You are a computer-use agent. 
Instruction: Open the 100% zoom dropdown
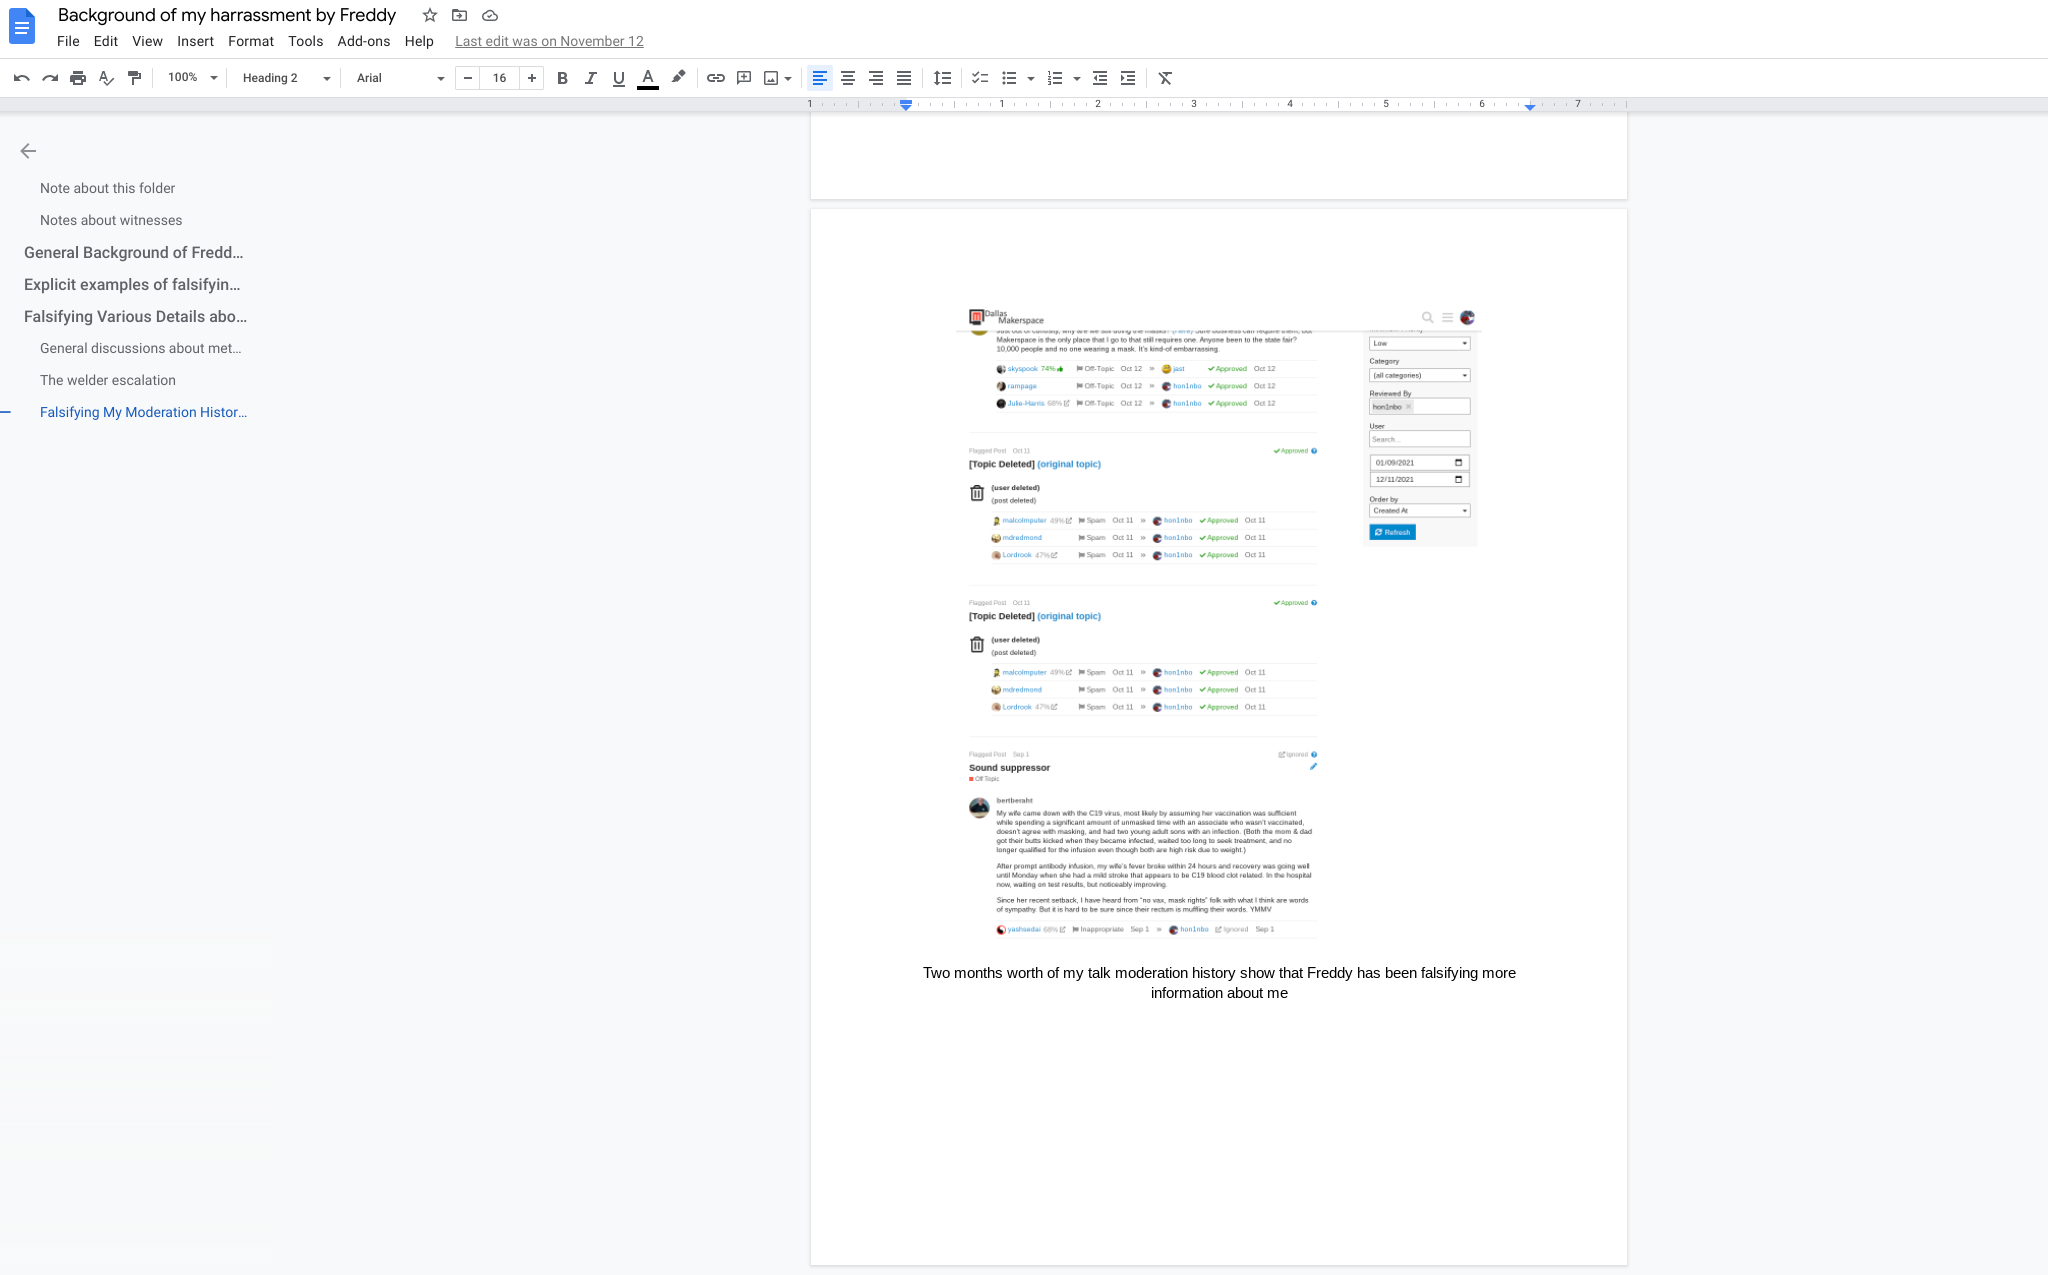192,78
